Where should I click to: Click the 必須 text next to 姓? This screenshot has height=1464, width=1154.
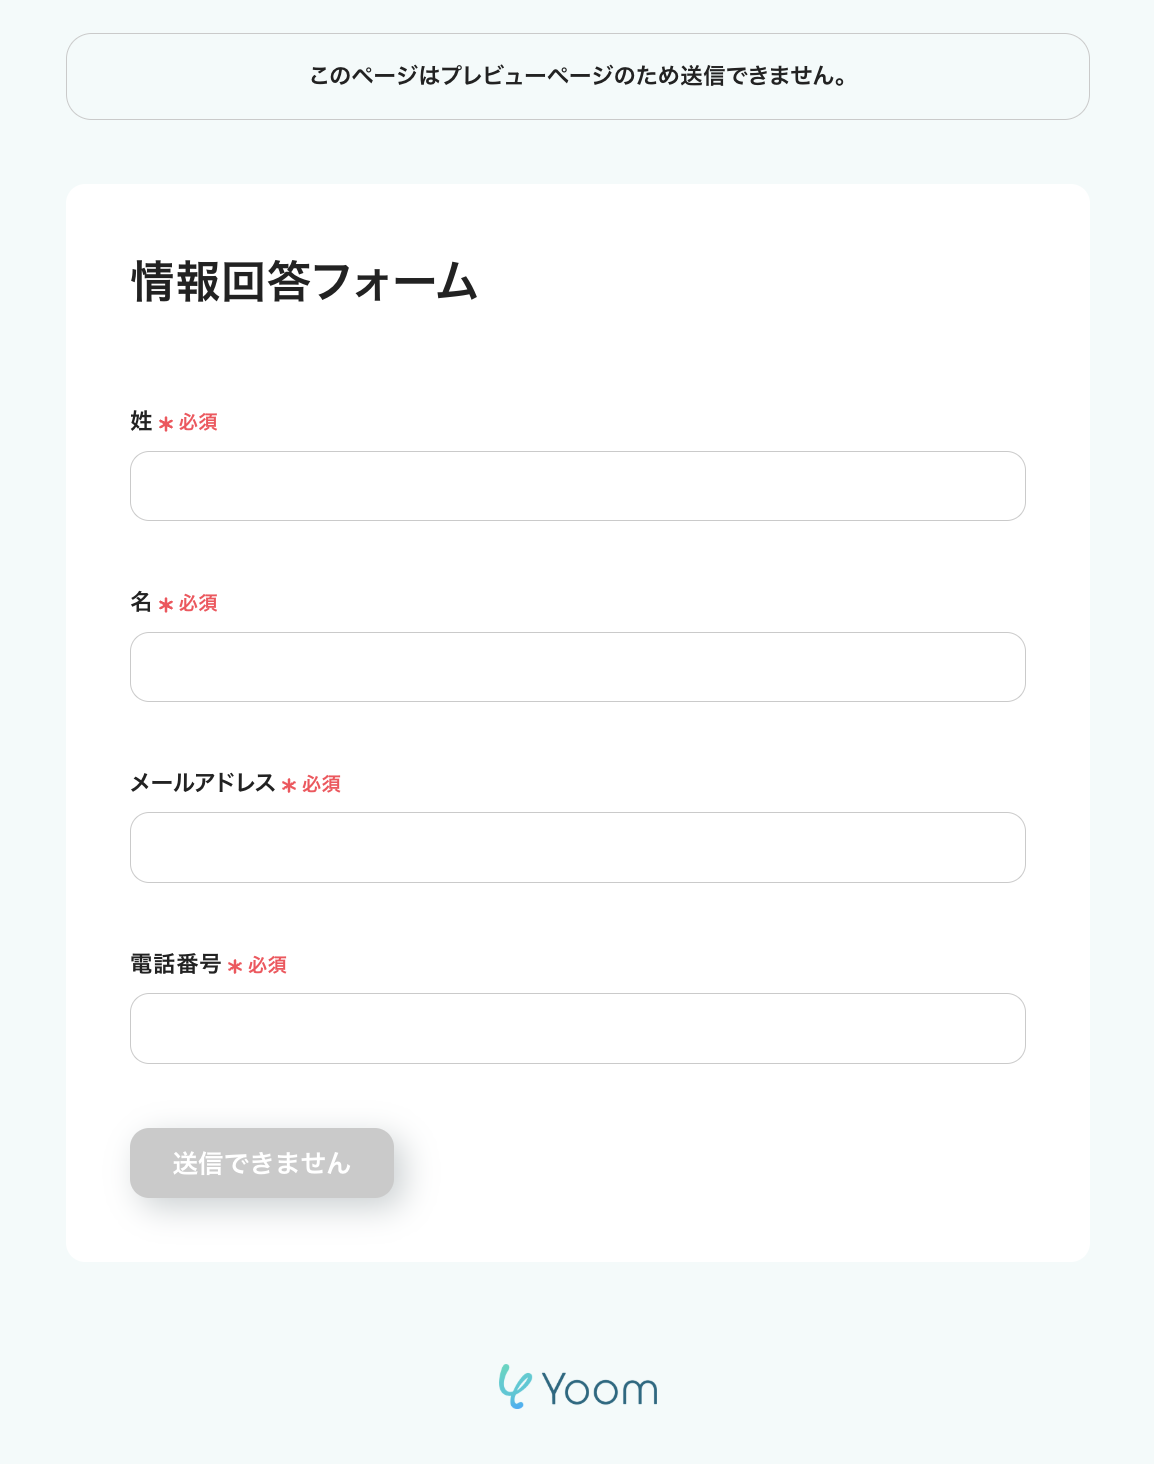[198, 423]
